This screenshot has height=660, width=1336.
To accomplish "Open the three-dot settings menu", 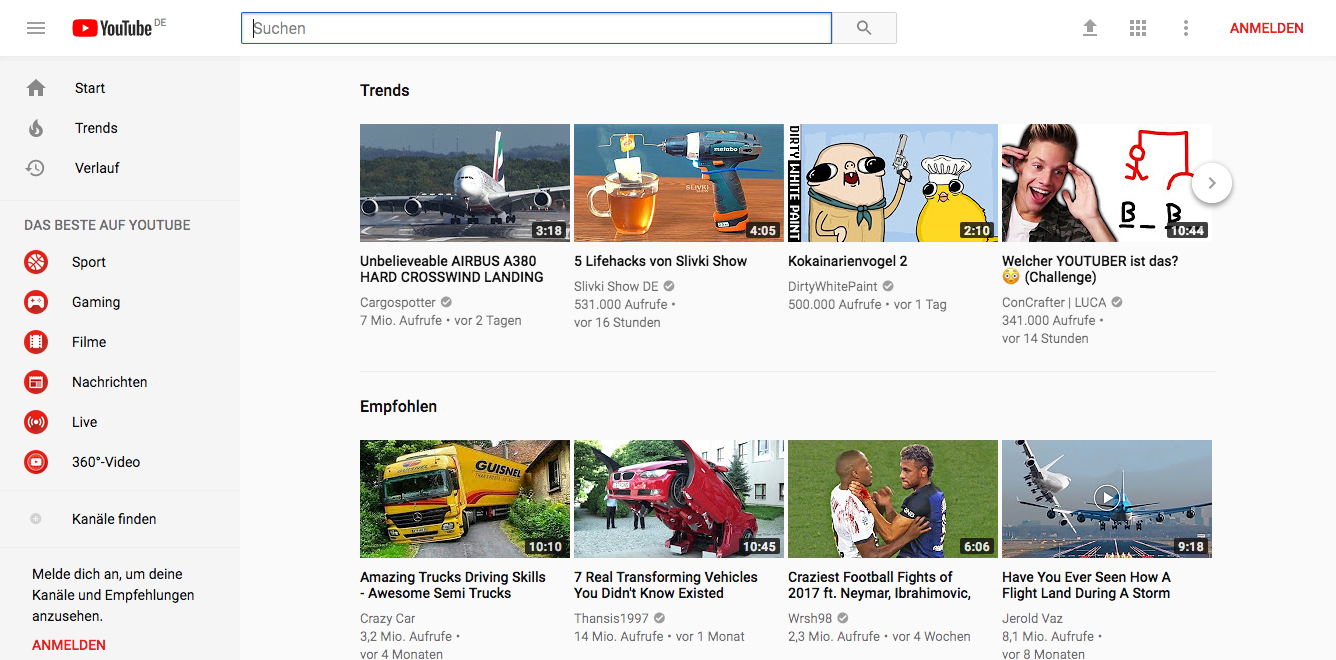I will coord(1186,28).
